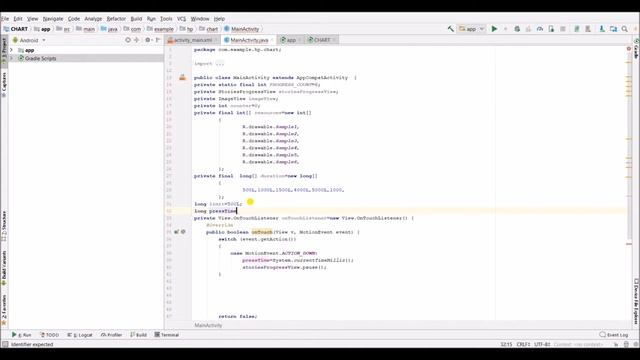The width and height of the screenshot is (640, 360).
Task: Click the Stop button in toolbar
Action: click(x=563, y=29)
